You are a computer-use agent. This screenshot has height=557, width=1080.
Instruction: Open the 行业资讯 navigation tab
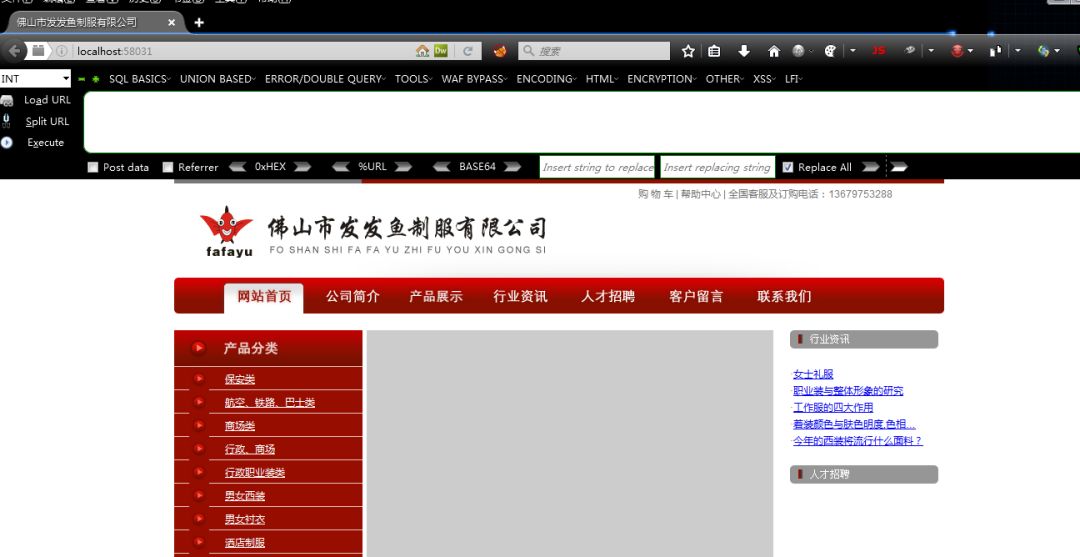pos(520,297)
